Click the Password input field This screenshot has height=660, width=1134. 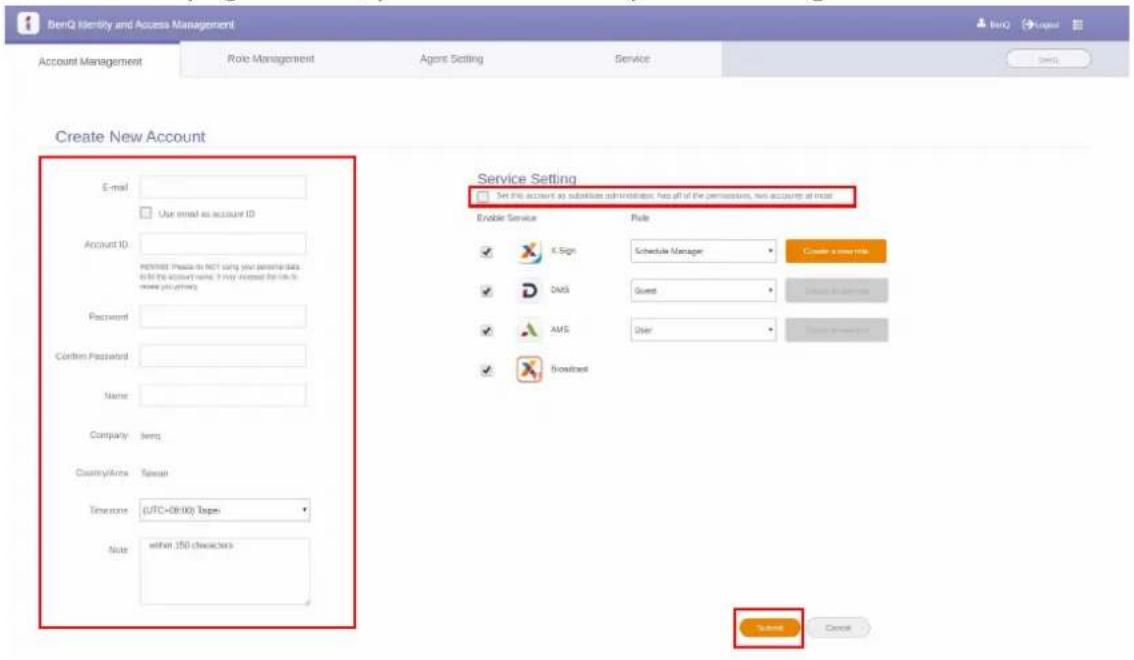[x=223, y=316]
